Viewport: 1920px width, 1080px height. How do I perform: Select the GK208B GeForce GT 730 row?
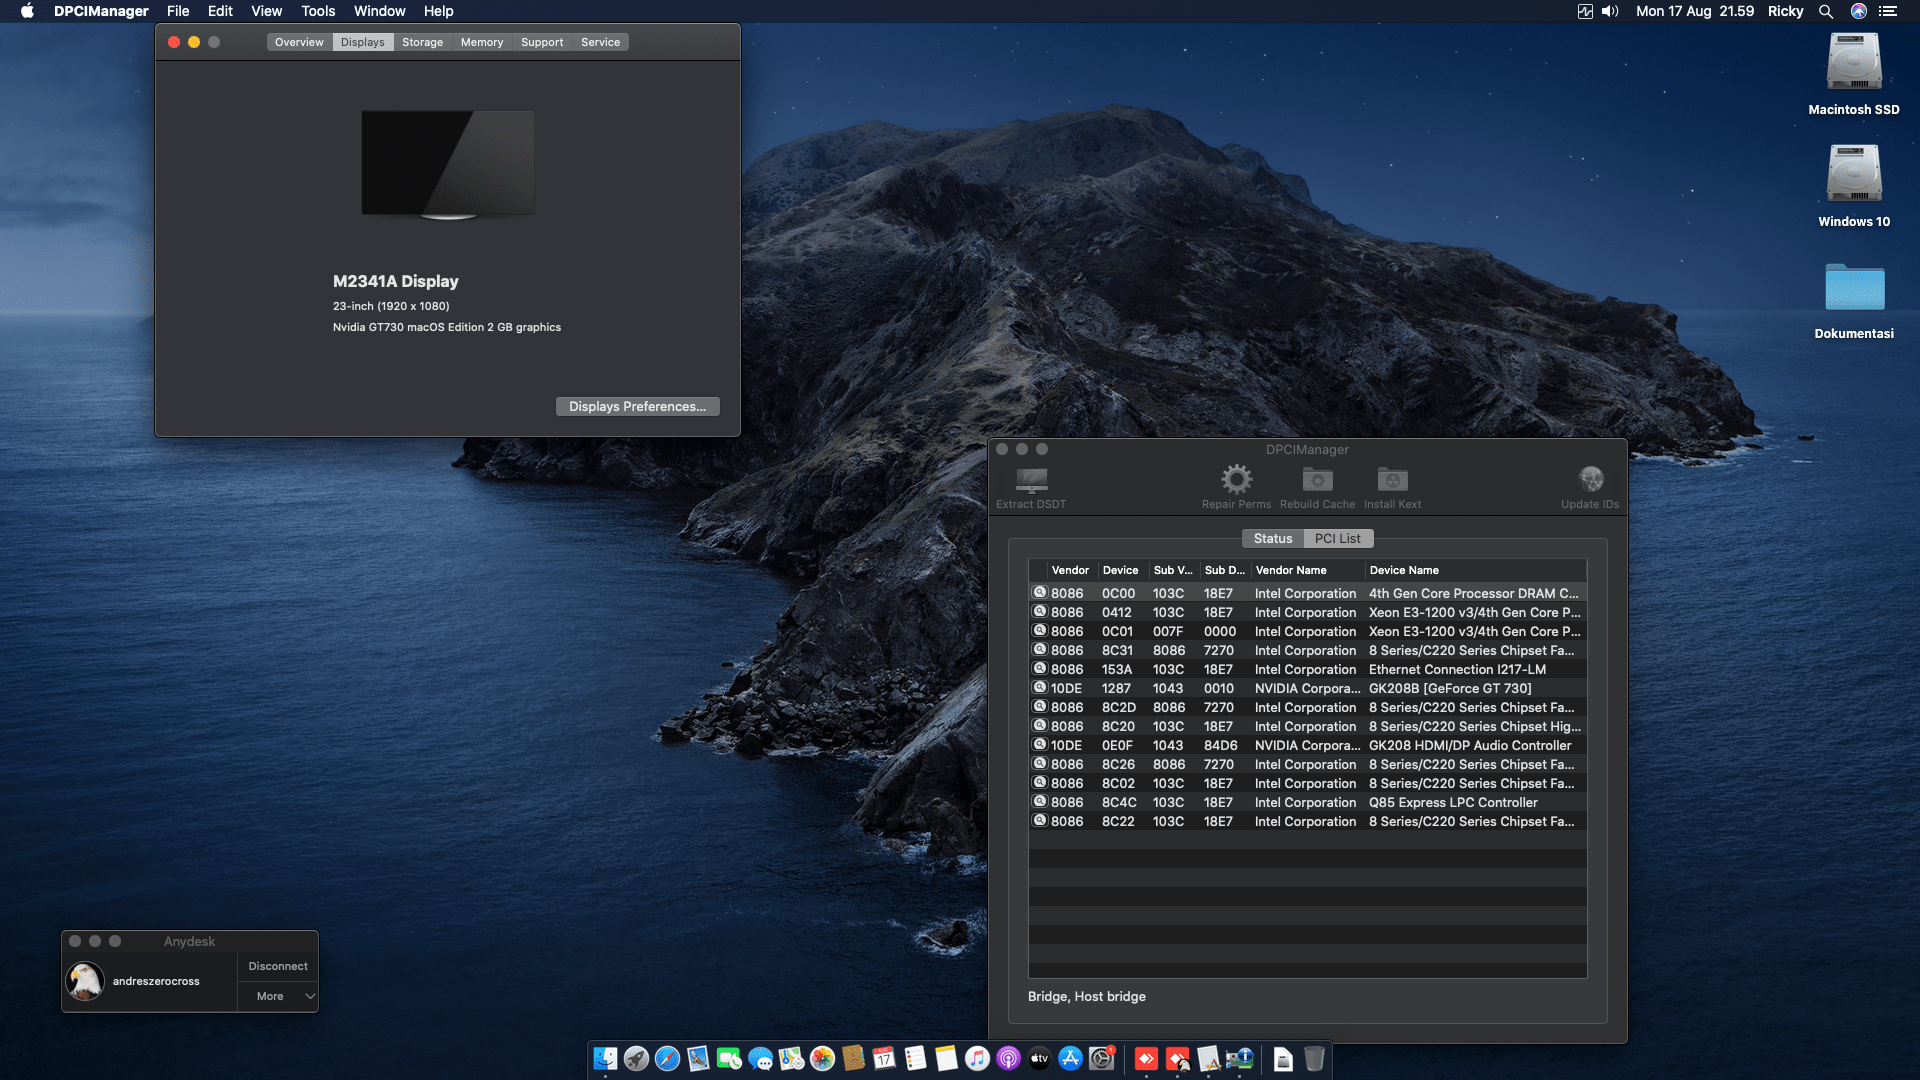tap(1307, 688)
